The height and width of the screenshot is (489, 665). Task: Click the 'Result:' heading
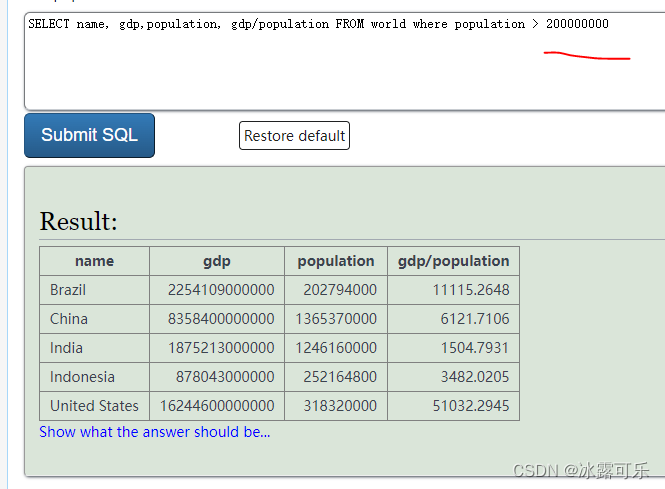[78, 221]
